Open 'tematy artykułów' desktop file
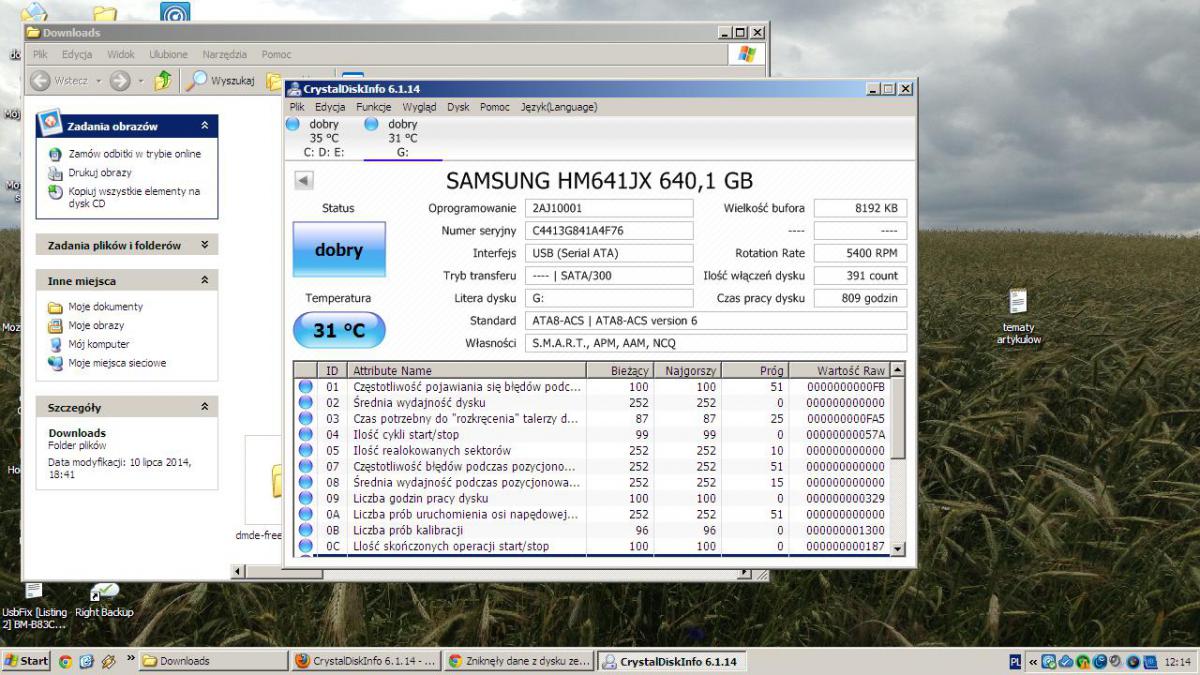This screenshot has width=1200, height=675. 1018,317
